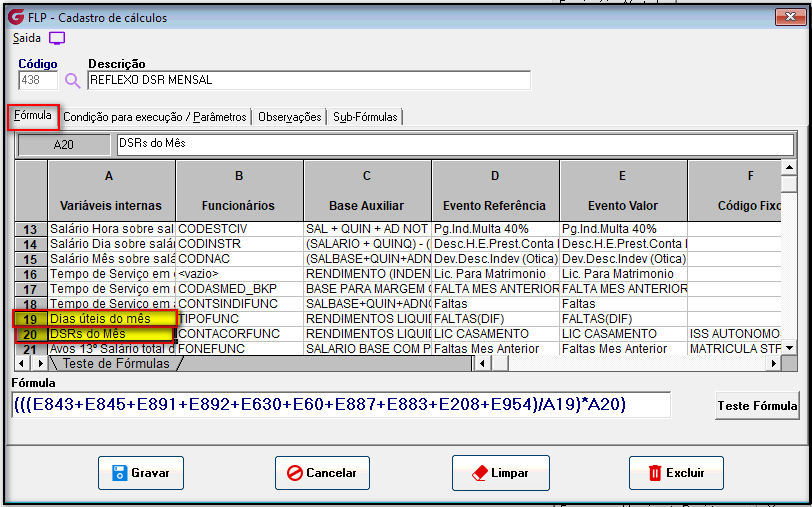812x507 pixels.
Task: Open the Observações tab
Action: [x=289, y=117]
